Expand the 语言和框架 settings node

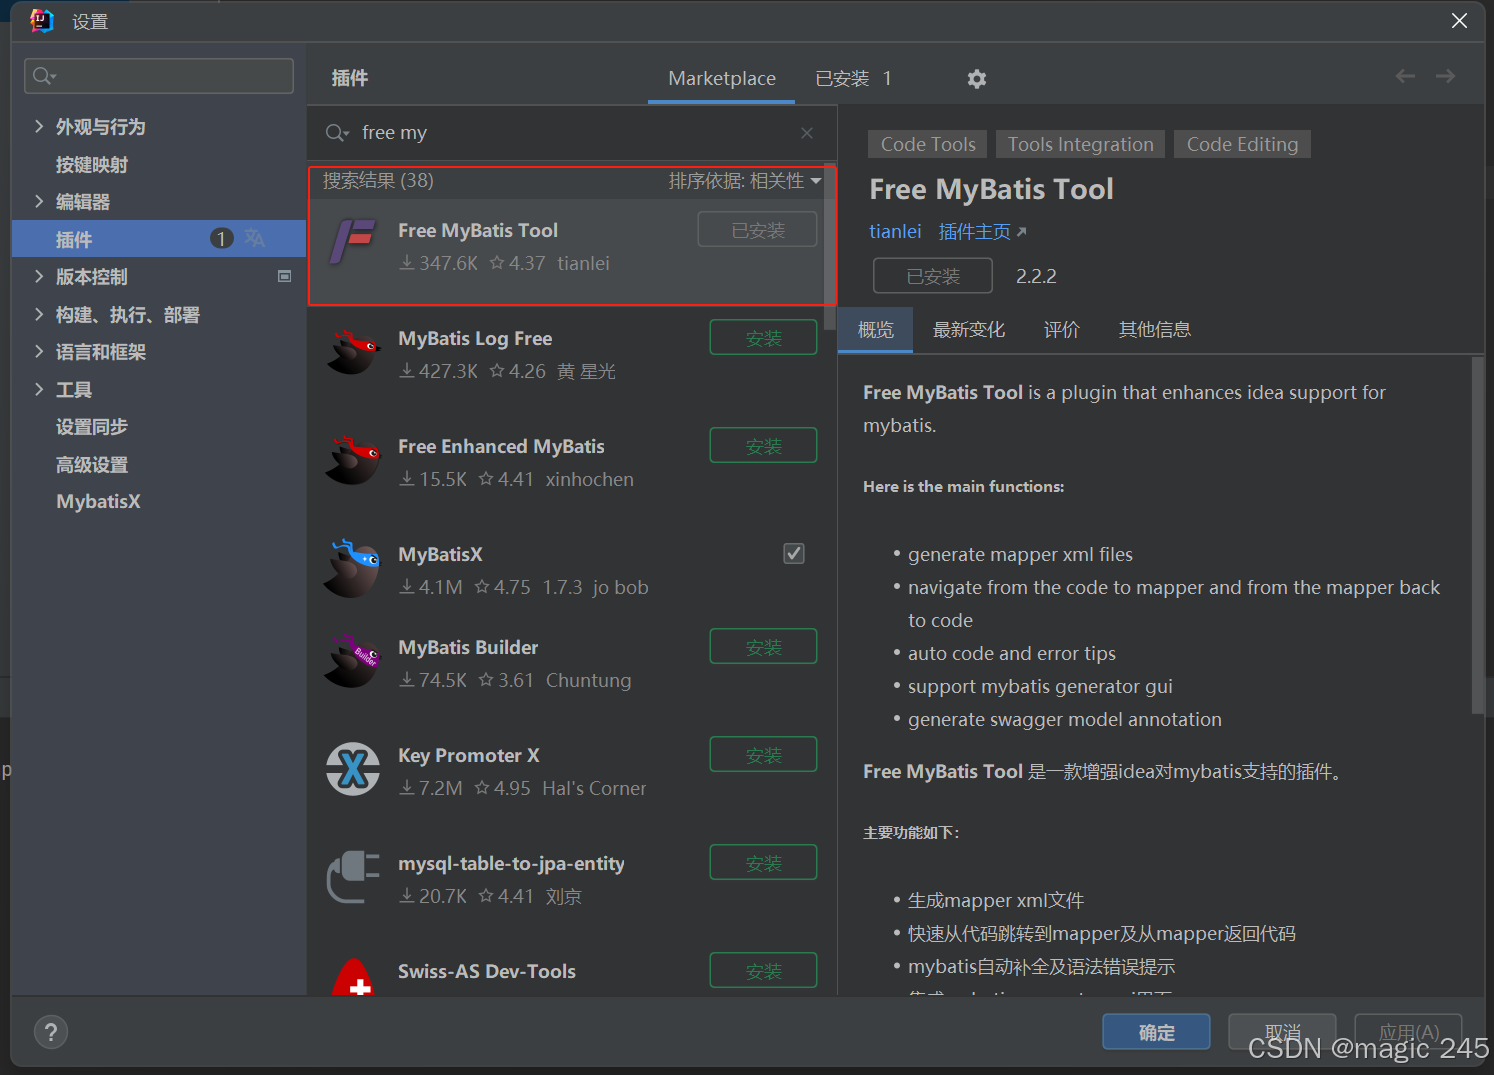[x=39, y=351]
